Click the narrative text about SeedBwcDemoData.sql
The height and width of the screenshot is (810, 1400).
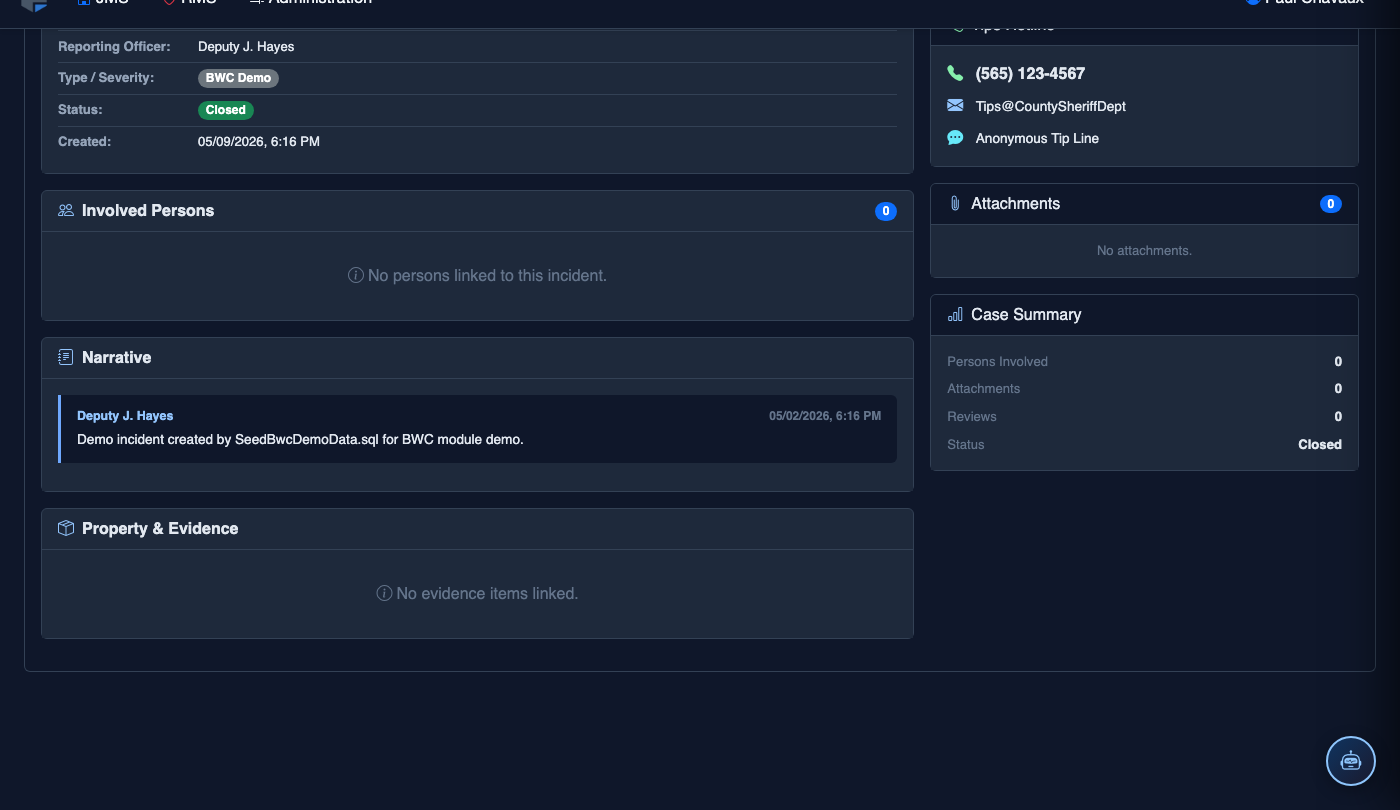click(x=300, y=439)
